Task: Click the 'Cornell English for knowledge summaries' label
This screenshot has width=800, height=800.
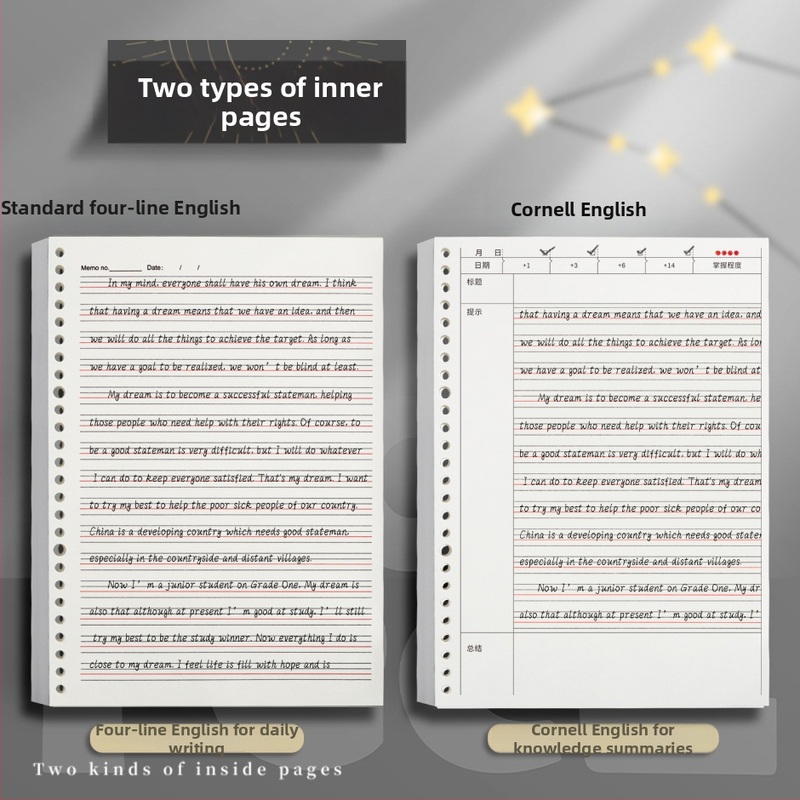Action: point(603,738)
